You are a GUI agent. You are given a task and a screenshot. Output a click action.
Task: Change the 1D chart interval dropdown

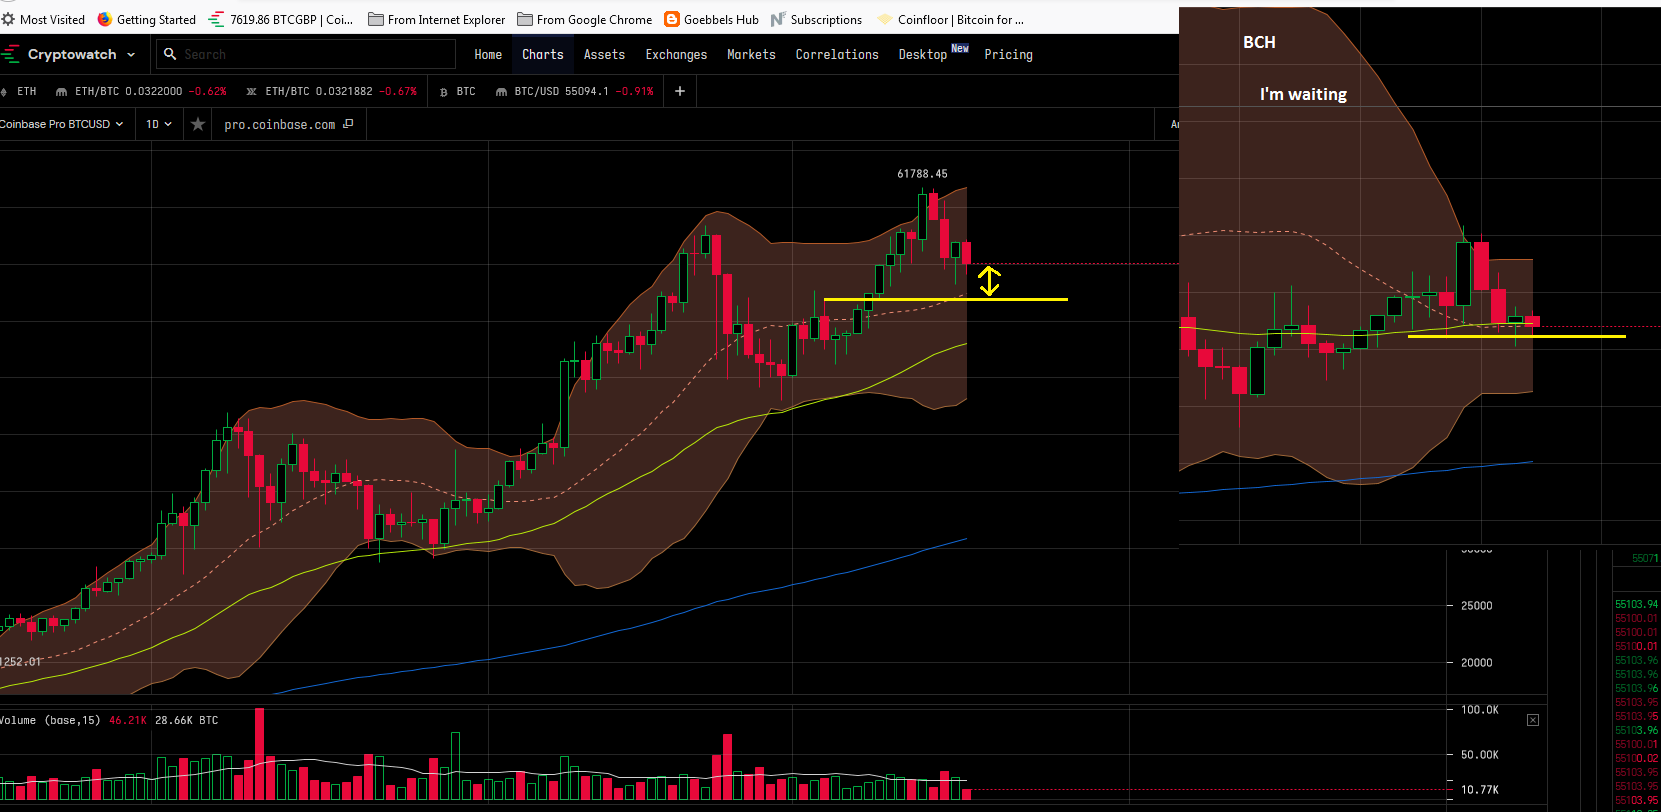159,124
